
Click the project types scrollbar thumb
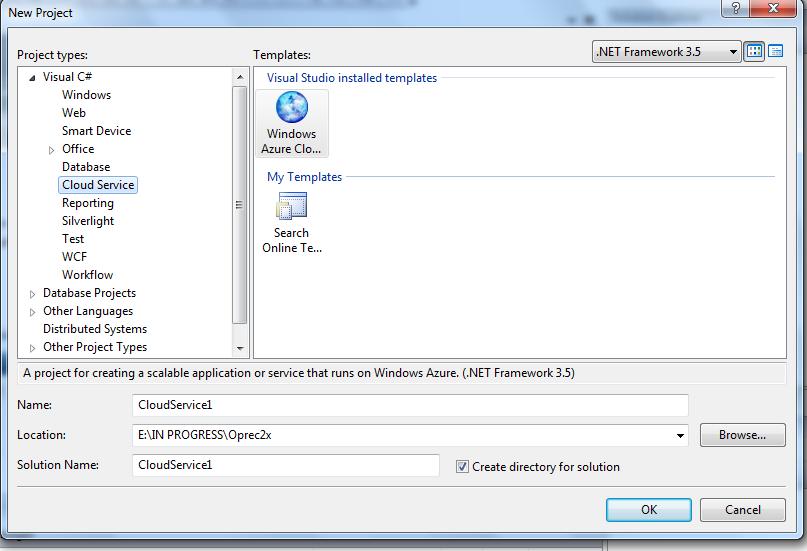tap(240, 205)
